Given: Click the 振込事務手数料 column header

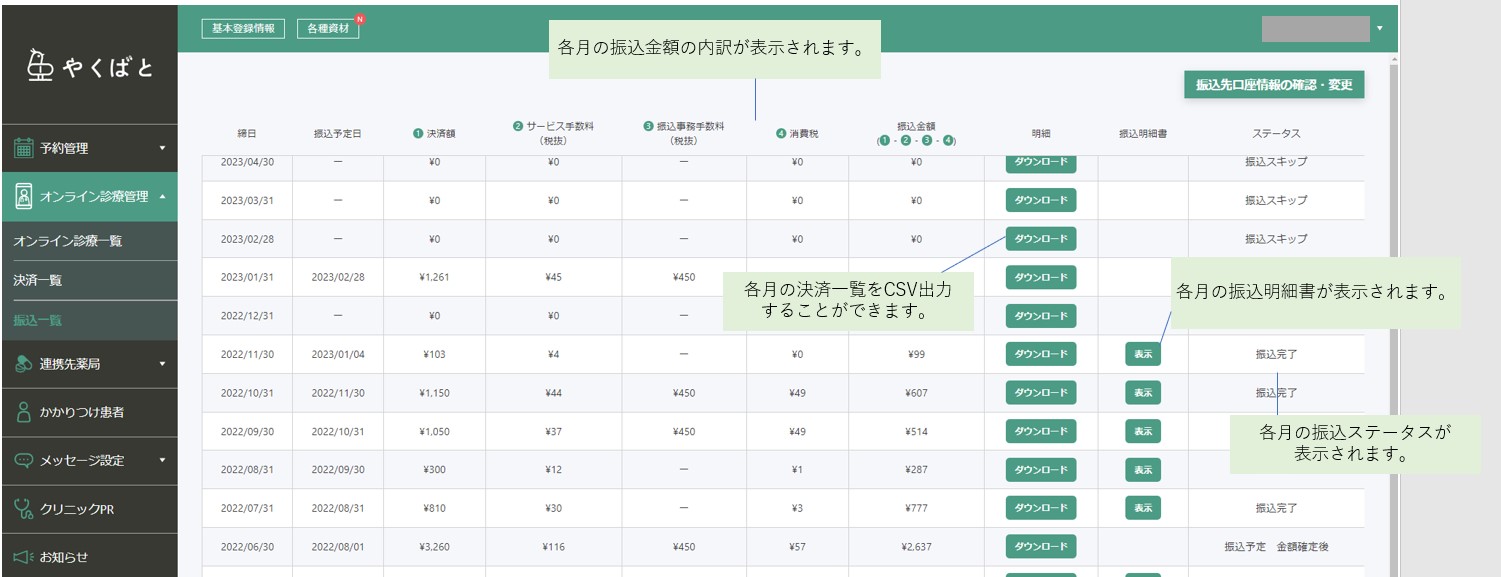Looking at the screenshot, I should point(684,133).
